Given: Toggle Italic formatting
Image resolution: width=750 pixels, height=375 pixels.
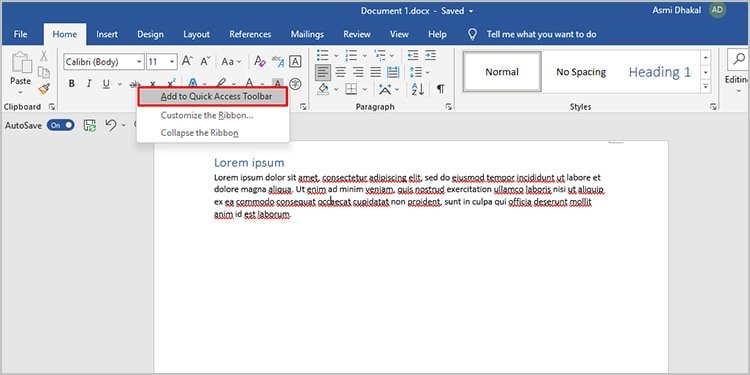Looking at the screenshot, I should pos(88,84).
